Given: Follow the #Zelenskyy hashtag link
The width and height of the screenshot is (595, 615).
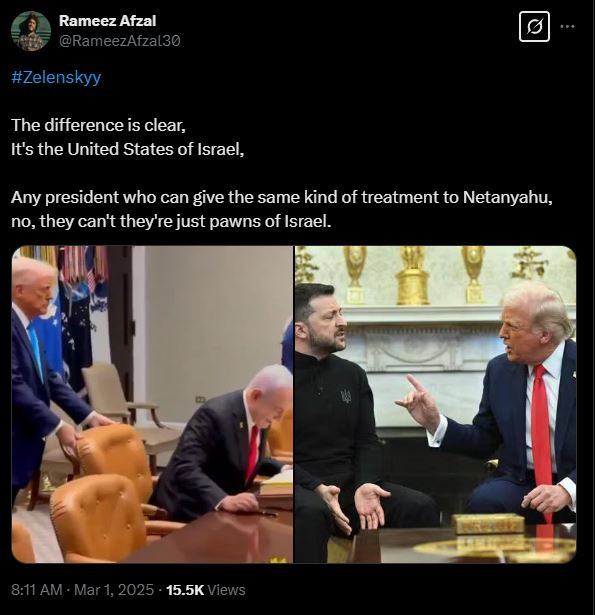Looking at the screenshot, I should click(56, 77).
